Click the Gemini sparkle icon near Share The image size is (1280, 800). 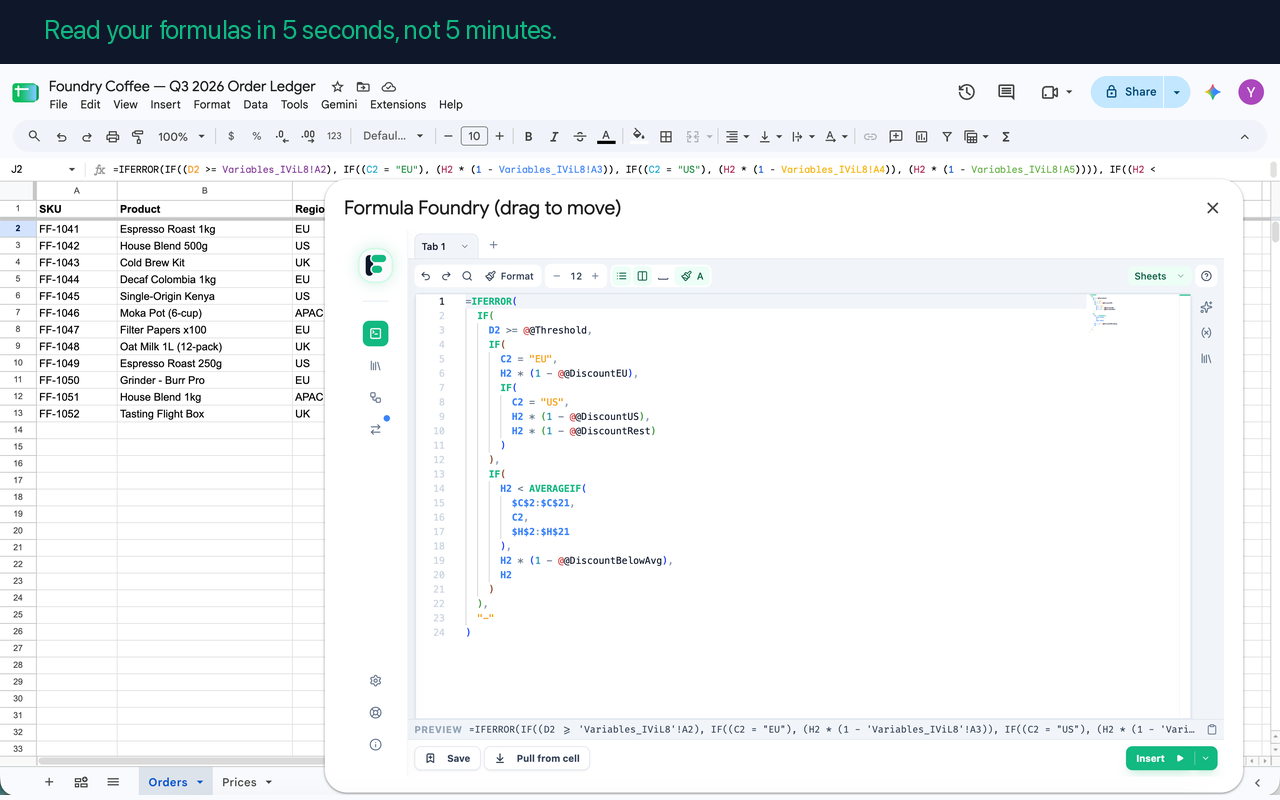click(x=1212, y=92)
